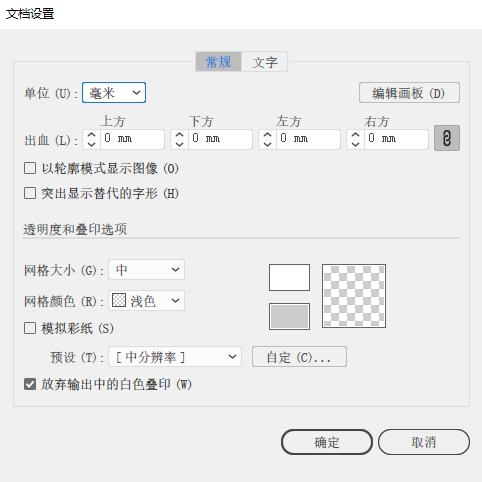The height and width of the screenshot is (482, 482).
Task: Enable 以轮廓模式显示图像 checkbox
Action: coord(30,168)
